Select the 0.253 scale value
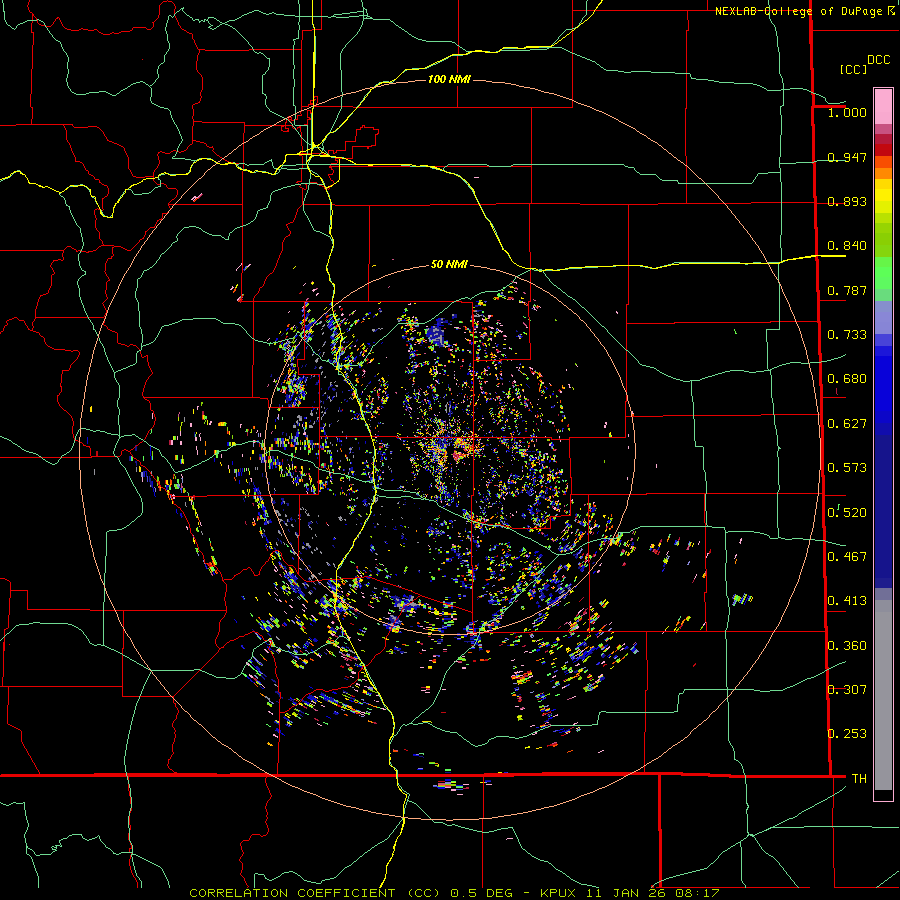This screenshot has width=900, height=900. click(x=847, y=734)
